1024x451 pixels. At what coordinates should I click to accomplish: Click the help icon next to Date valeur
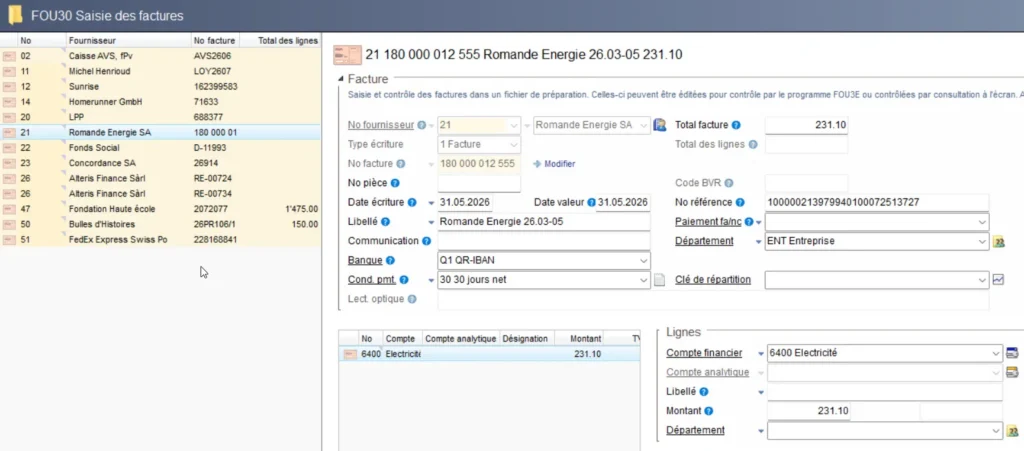591,202
